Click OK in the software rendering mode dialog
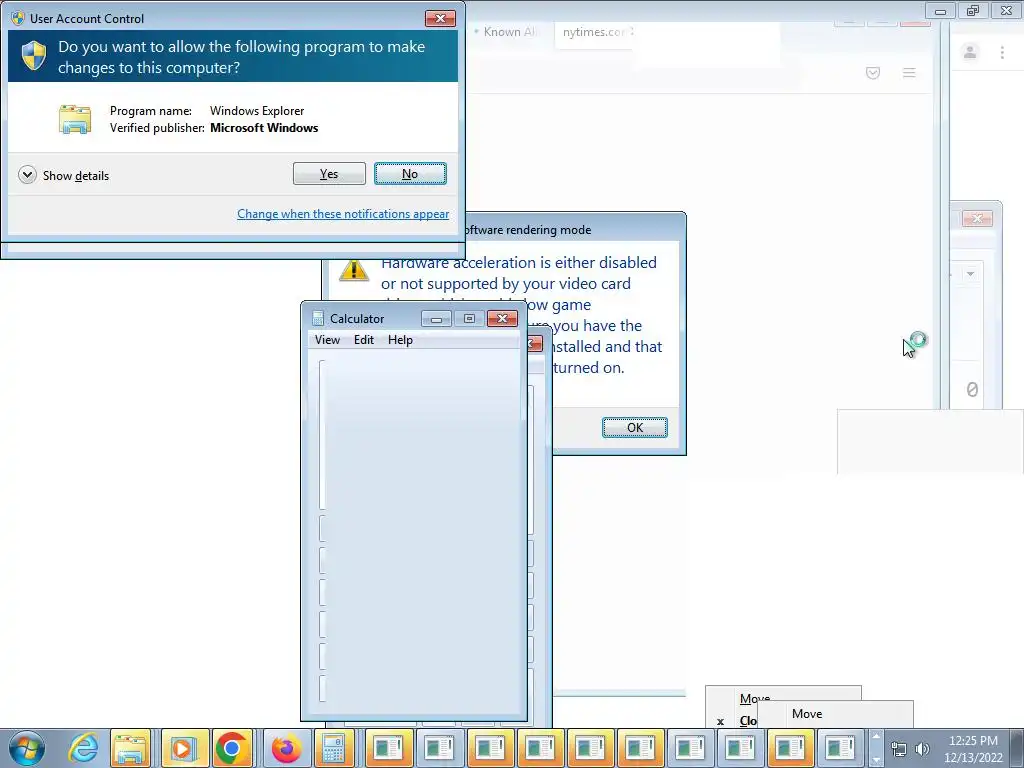The width and height of the screenshot is (1024, 768). pyautogui.click(x=635, y=428)
